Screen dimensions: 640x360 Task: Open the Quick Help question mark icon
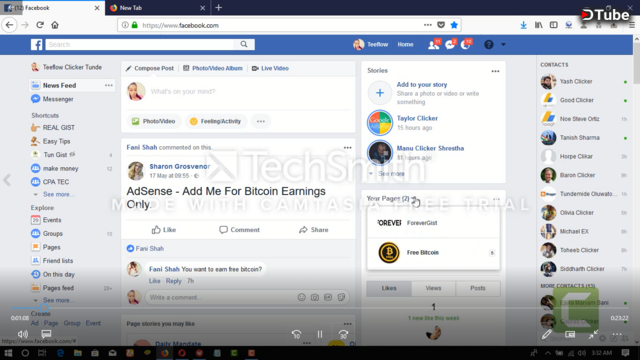489,44
